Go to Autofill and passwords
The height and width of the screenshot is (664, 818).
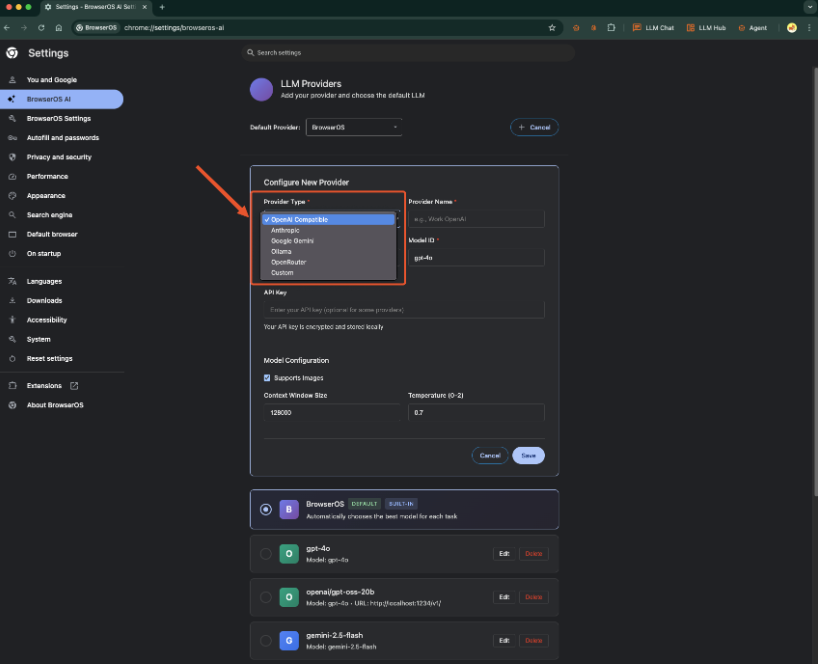(x=62, y=138)
